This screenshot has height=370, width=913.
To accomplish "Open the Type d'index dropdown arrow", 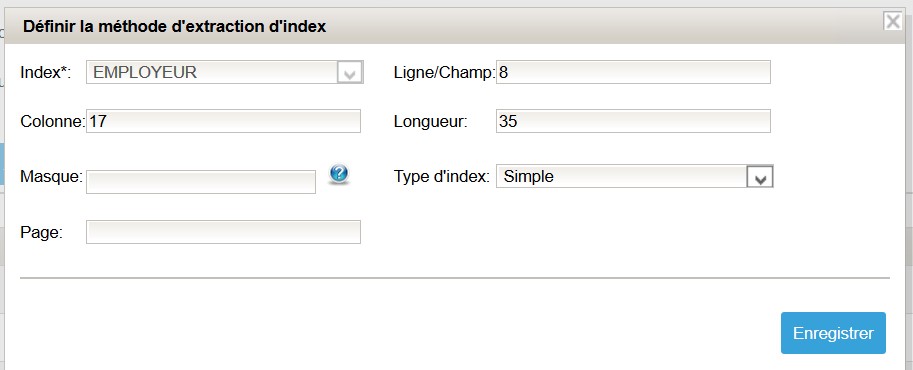I will coord(760,177).
